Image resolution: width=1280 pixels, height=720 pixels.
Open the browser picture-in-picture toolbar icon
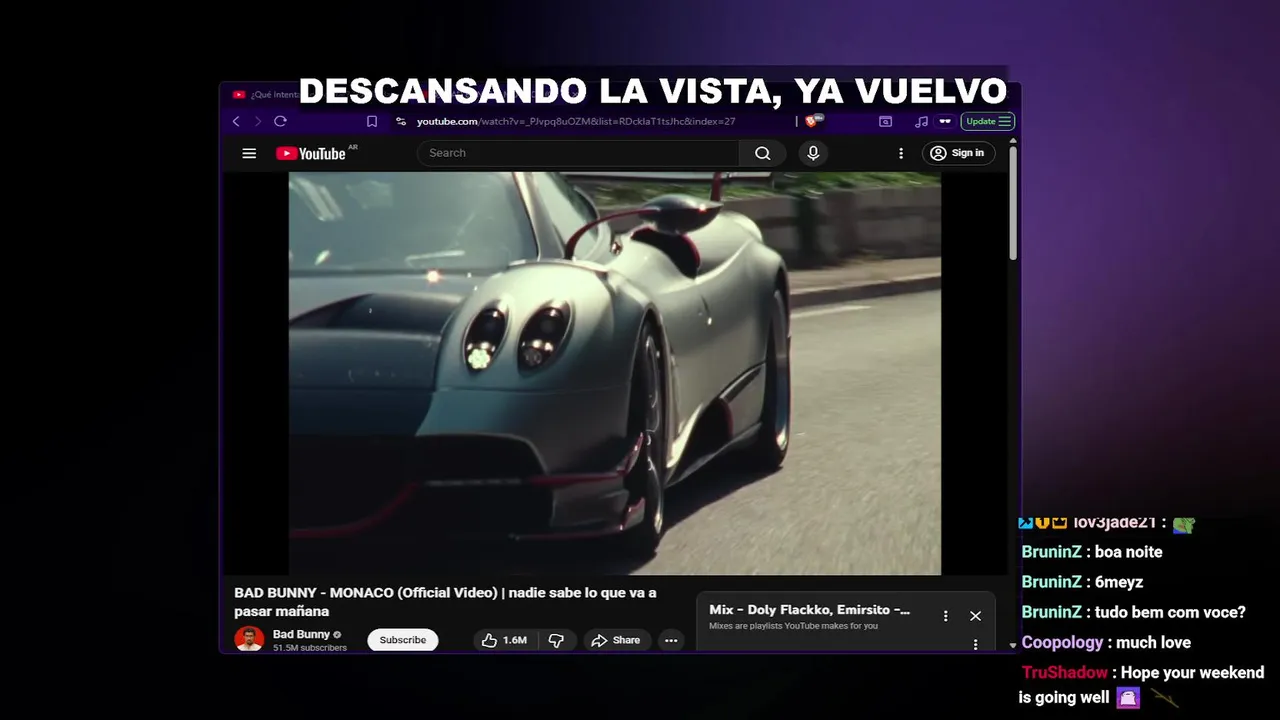click(x=885, y=121)
